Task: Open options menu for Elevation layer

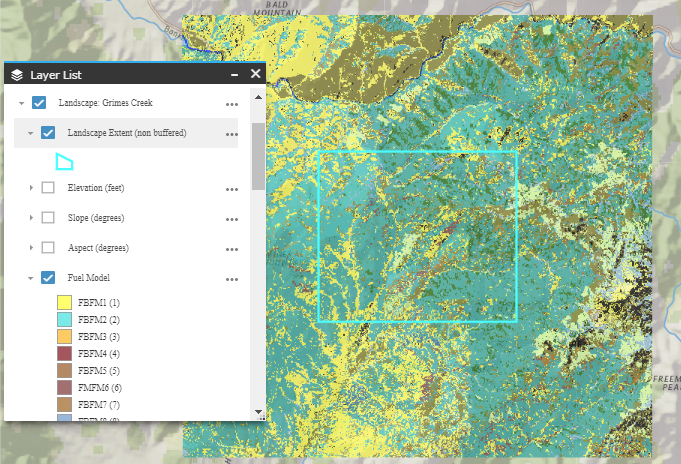Action: click(232, 188)
